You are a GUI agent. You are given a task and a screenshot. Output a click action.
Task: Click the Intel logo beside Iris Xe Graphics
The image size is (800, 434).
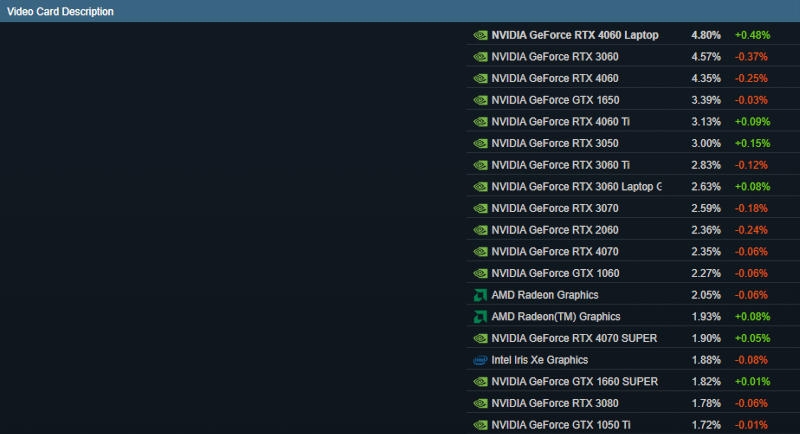click(480, 360)
